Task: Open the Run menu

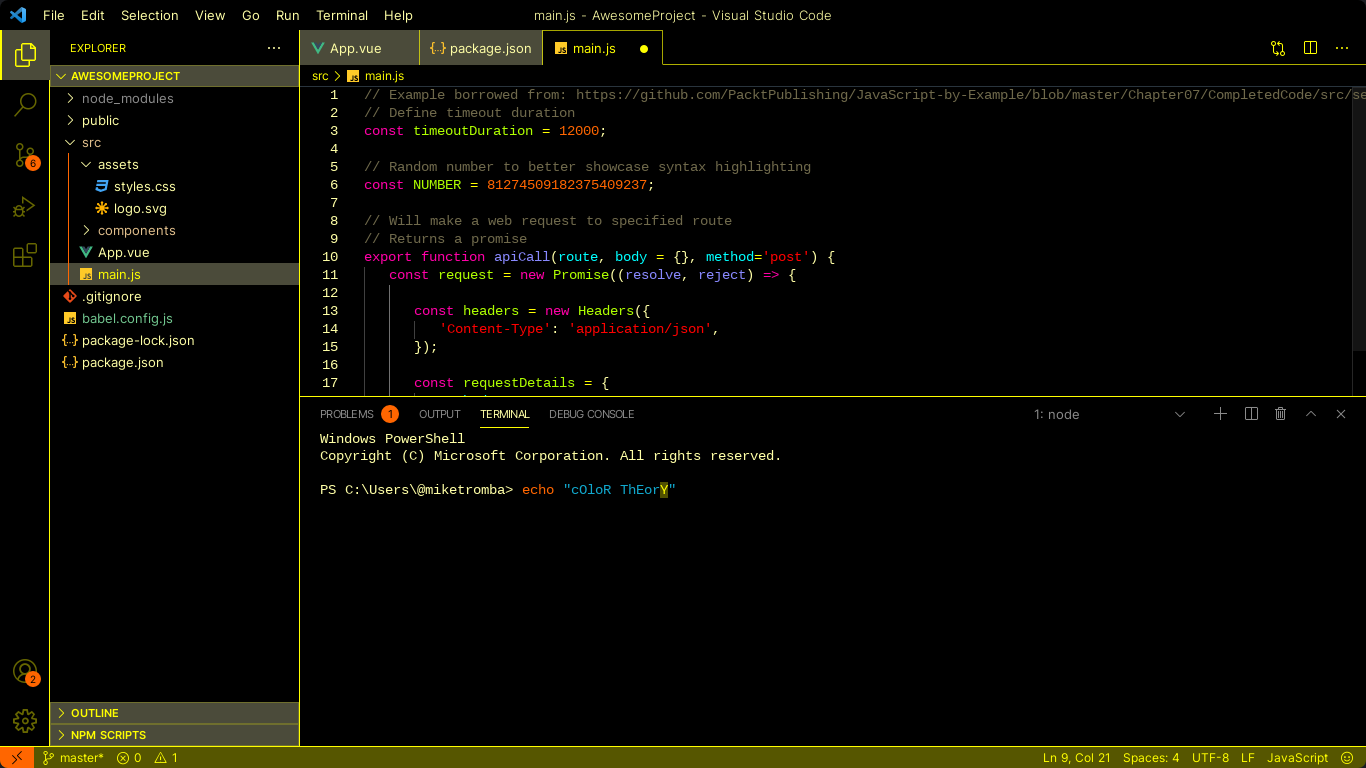Action: tap(287, 15)
